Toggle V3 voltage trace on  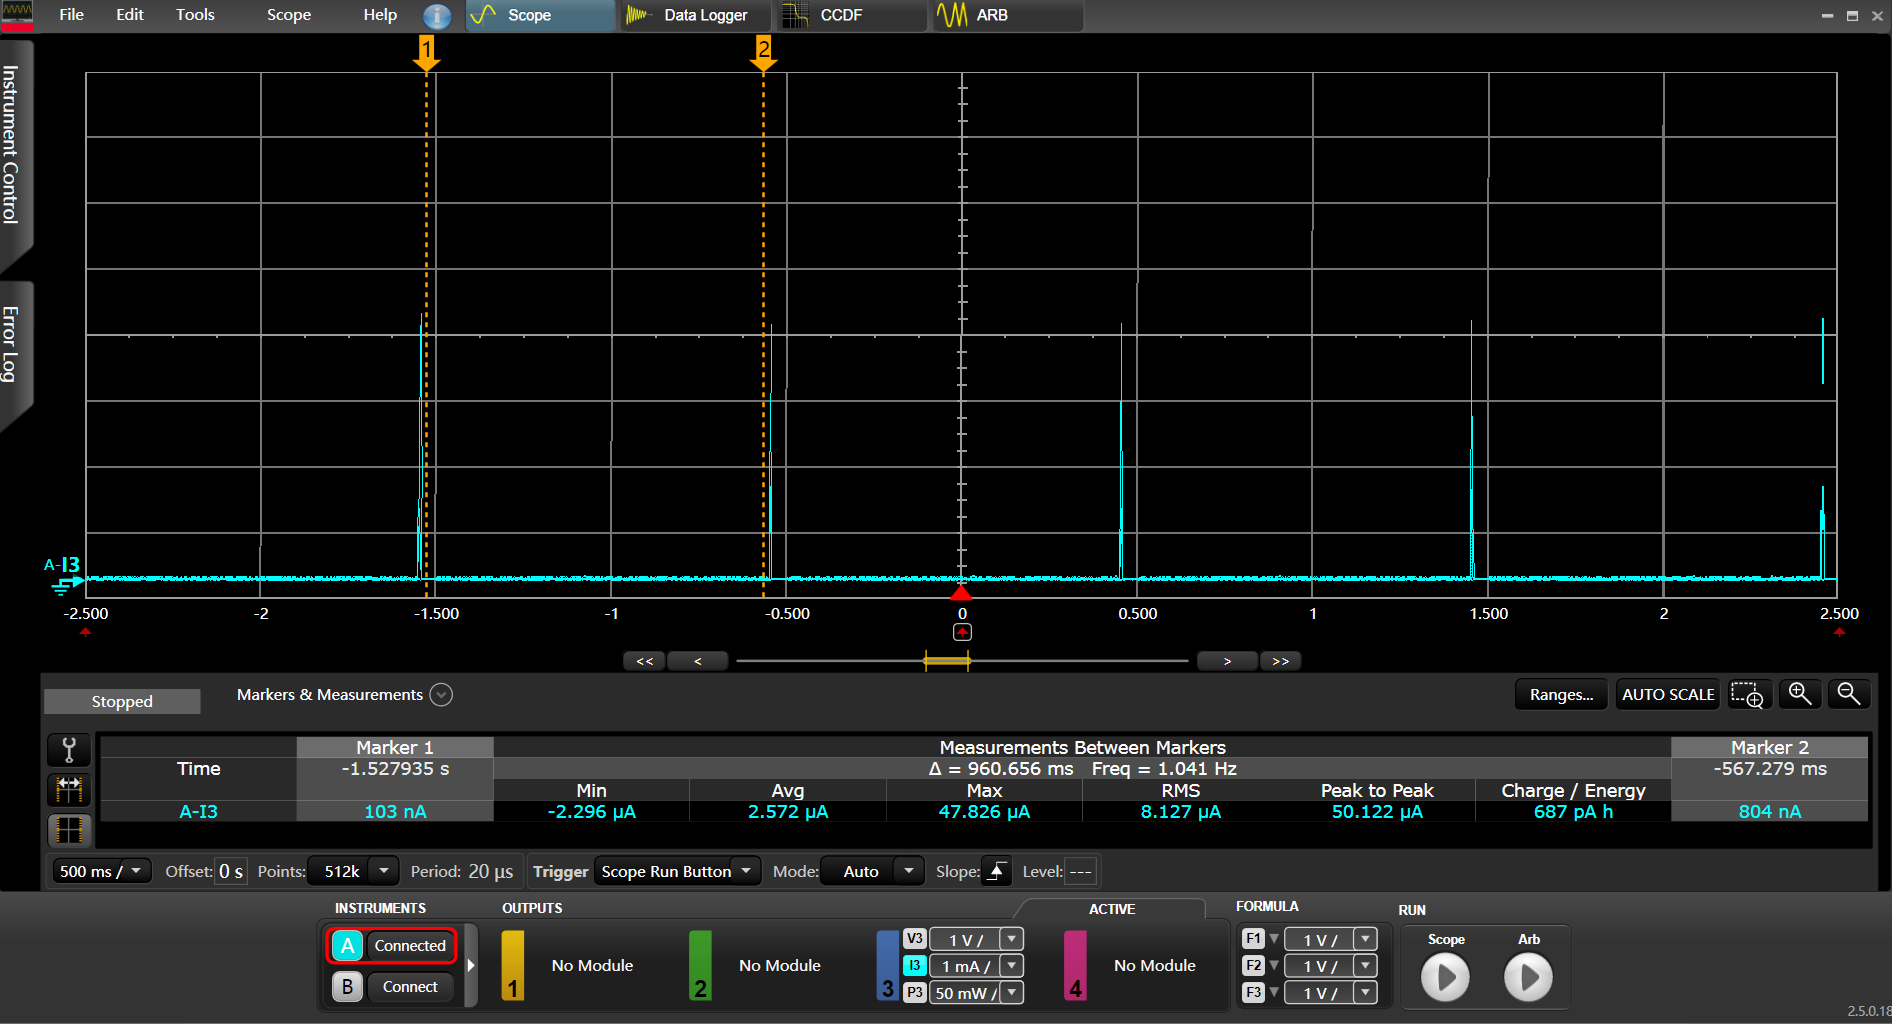click(x=914, y=939)
